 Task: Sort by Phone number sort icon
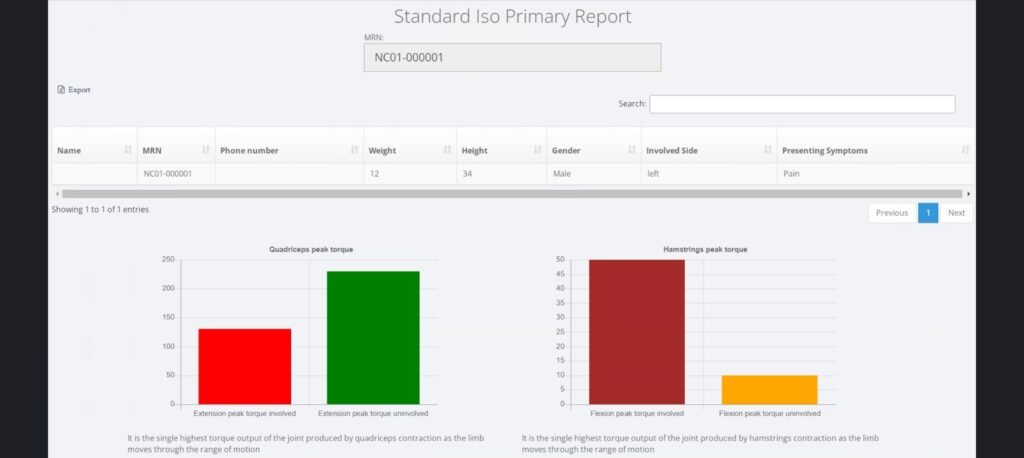click(x=354, y=150)
